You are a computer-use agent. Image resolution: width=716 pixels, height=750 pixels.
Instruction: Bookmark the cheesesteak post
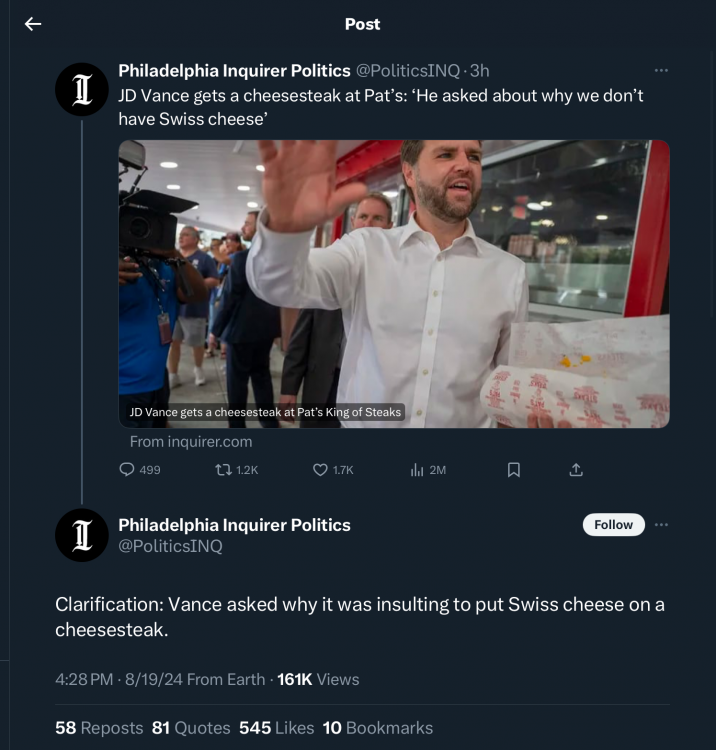click(x=514, y=469)
